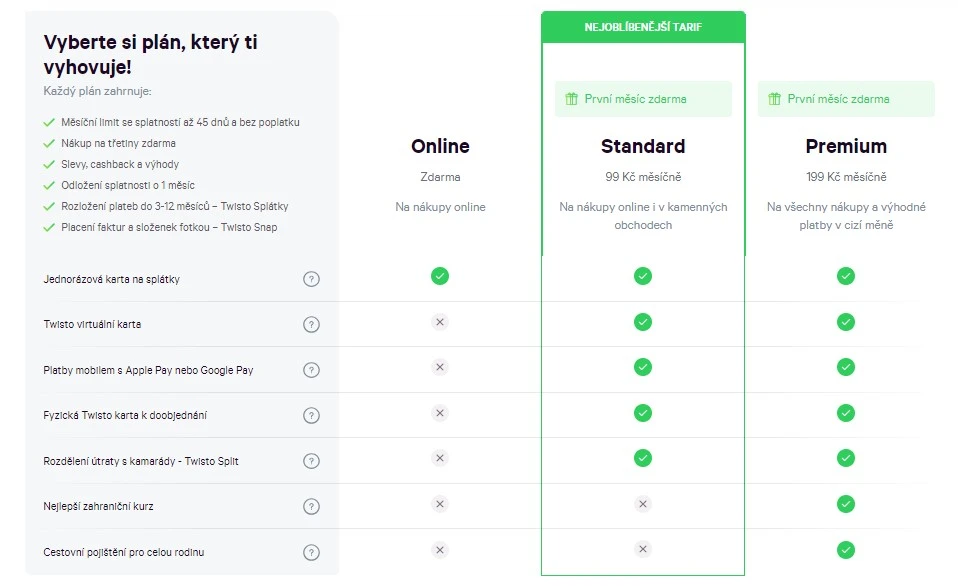Click Online checkmark for Jednorázová karta na splátky
958x586 pixels.
(x=440, y=276)
